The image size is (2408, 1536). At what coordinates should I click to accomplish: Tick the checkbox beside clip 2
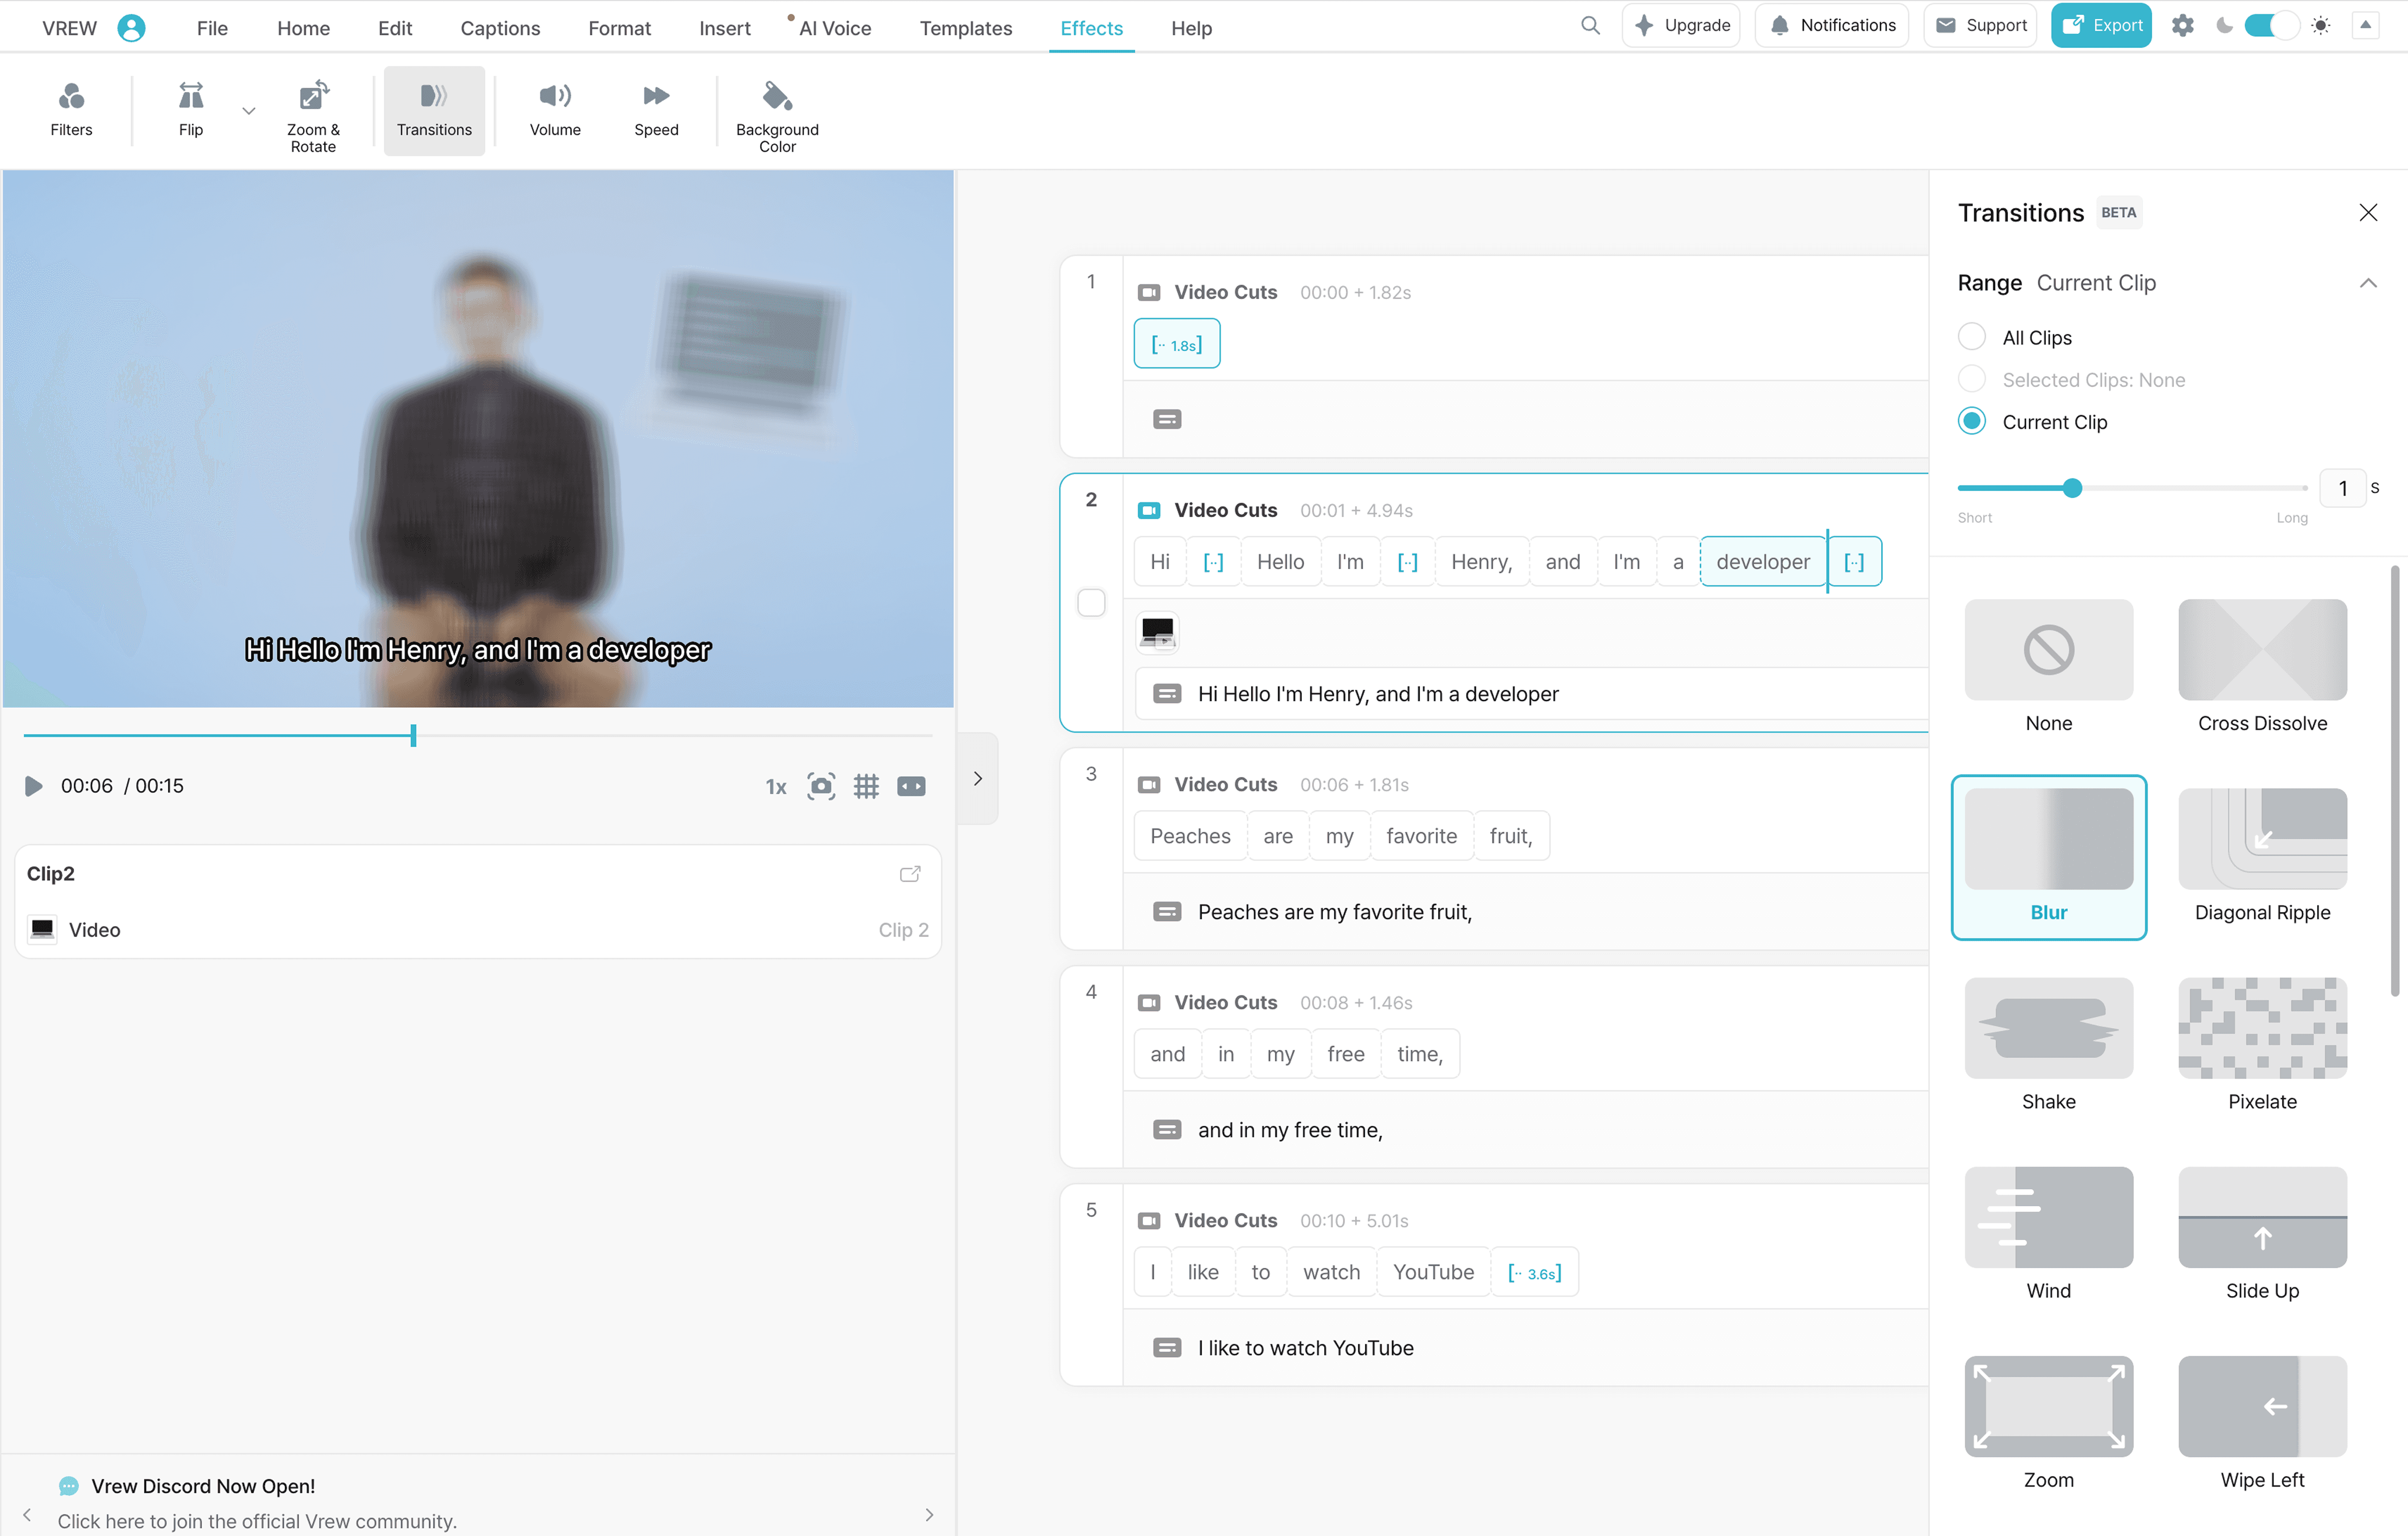pos(1091,603)
